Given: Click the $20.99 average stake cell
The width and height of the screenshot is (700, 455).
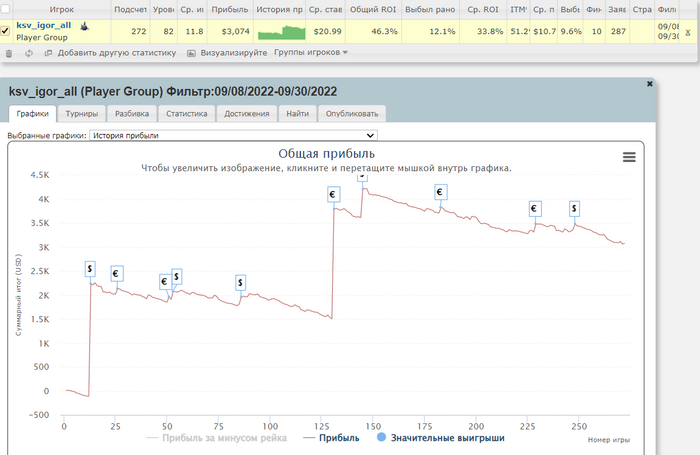Looking at the screenshot, I should (x=327, y=31).
